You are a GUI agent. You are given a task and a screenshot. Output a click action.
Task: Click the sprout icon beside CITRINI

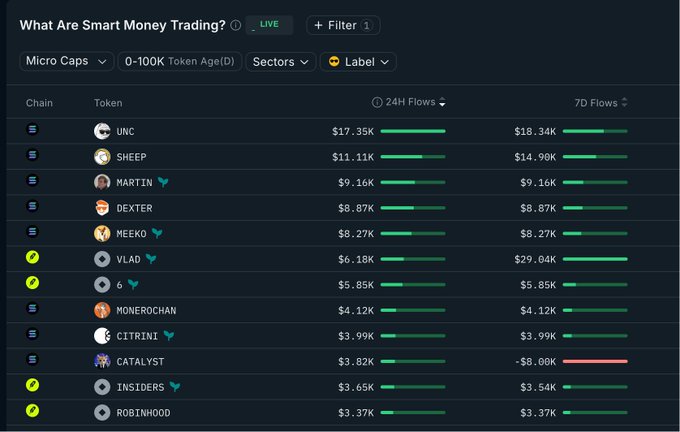click(169, 335)
